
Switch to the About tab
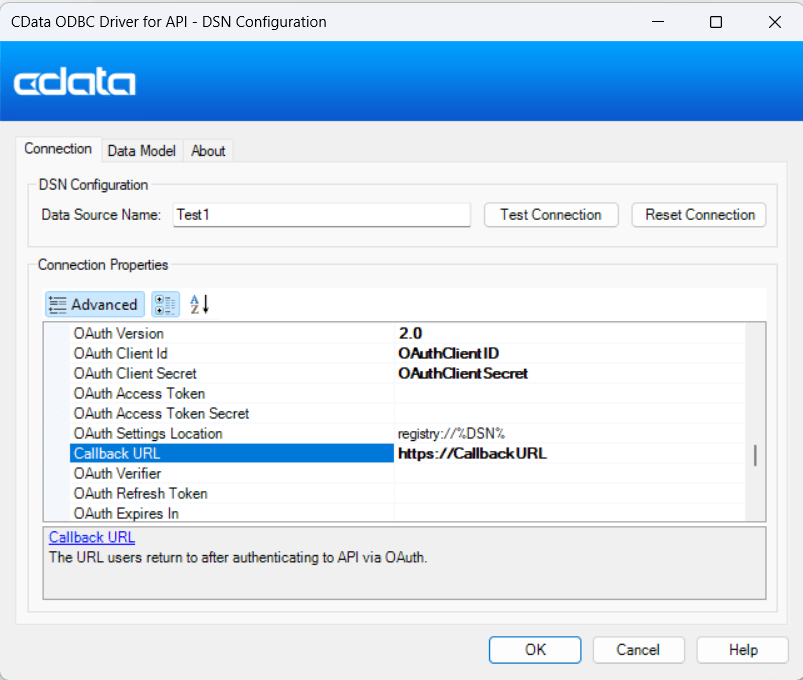click(x=208, y=151)
